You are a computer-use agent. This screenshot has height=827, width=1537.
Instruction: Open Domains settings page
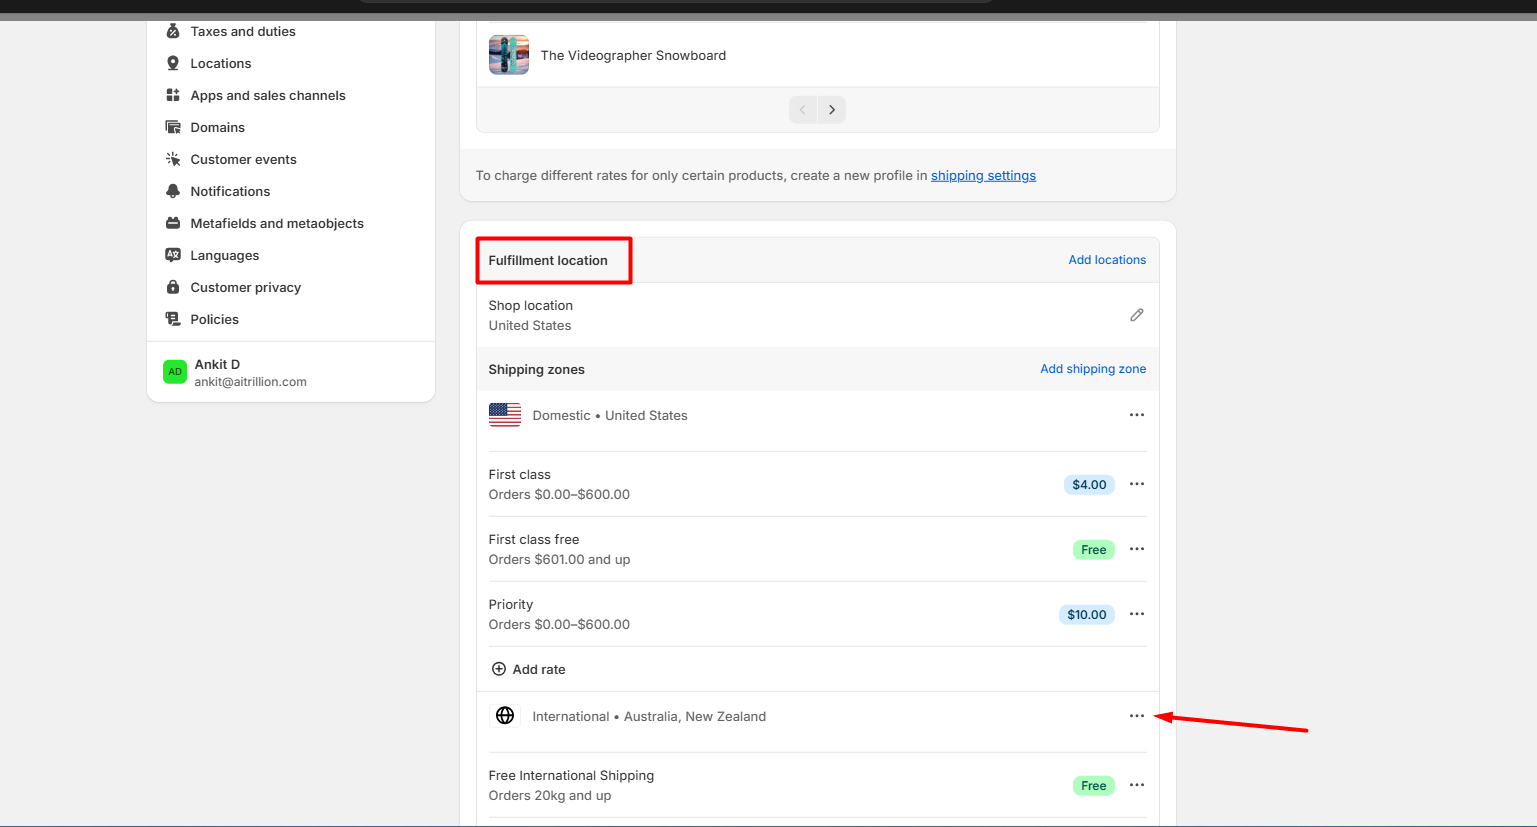click(x=217, y=127)
